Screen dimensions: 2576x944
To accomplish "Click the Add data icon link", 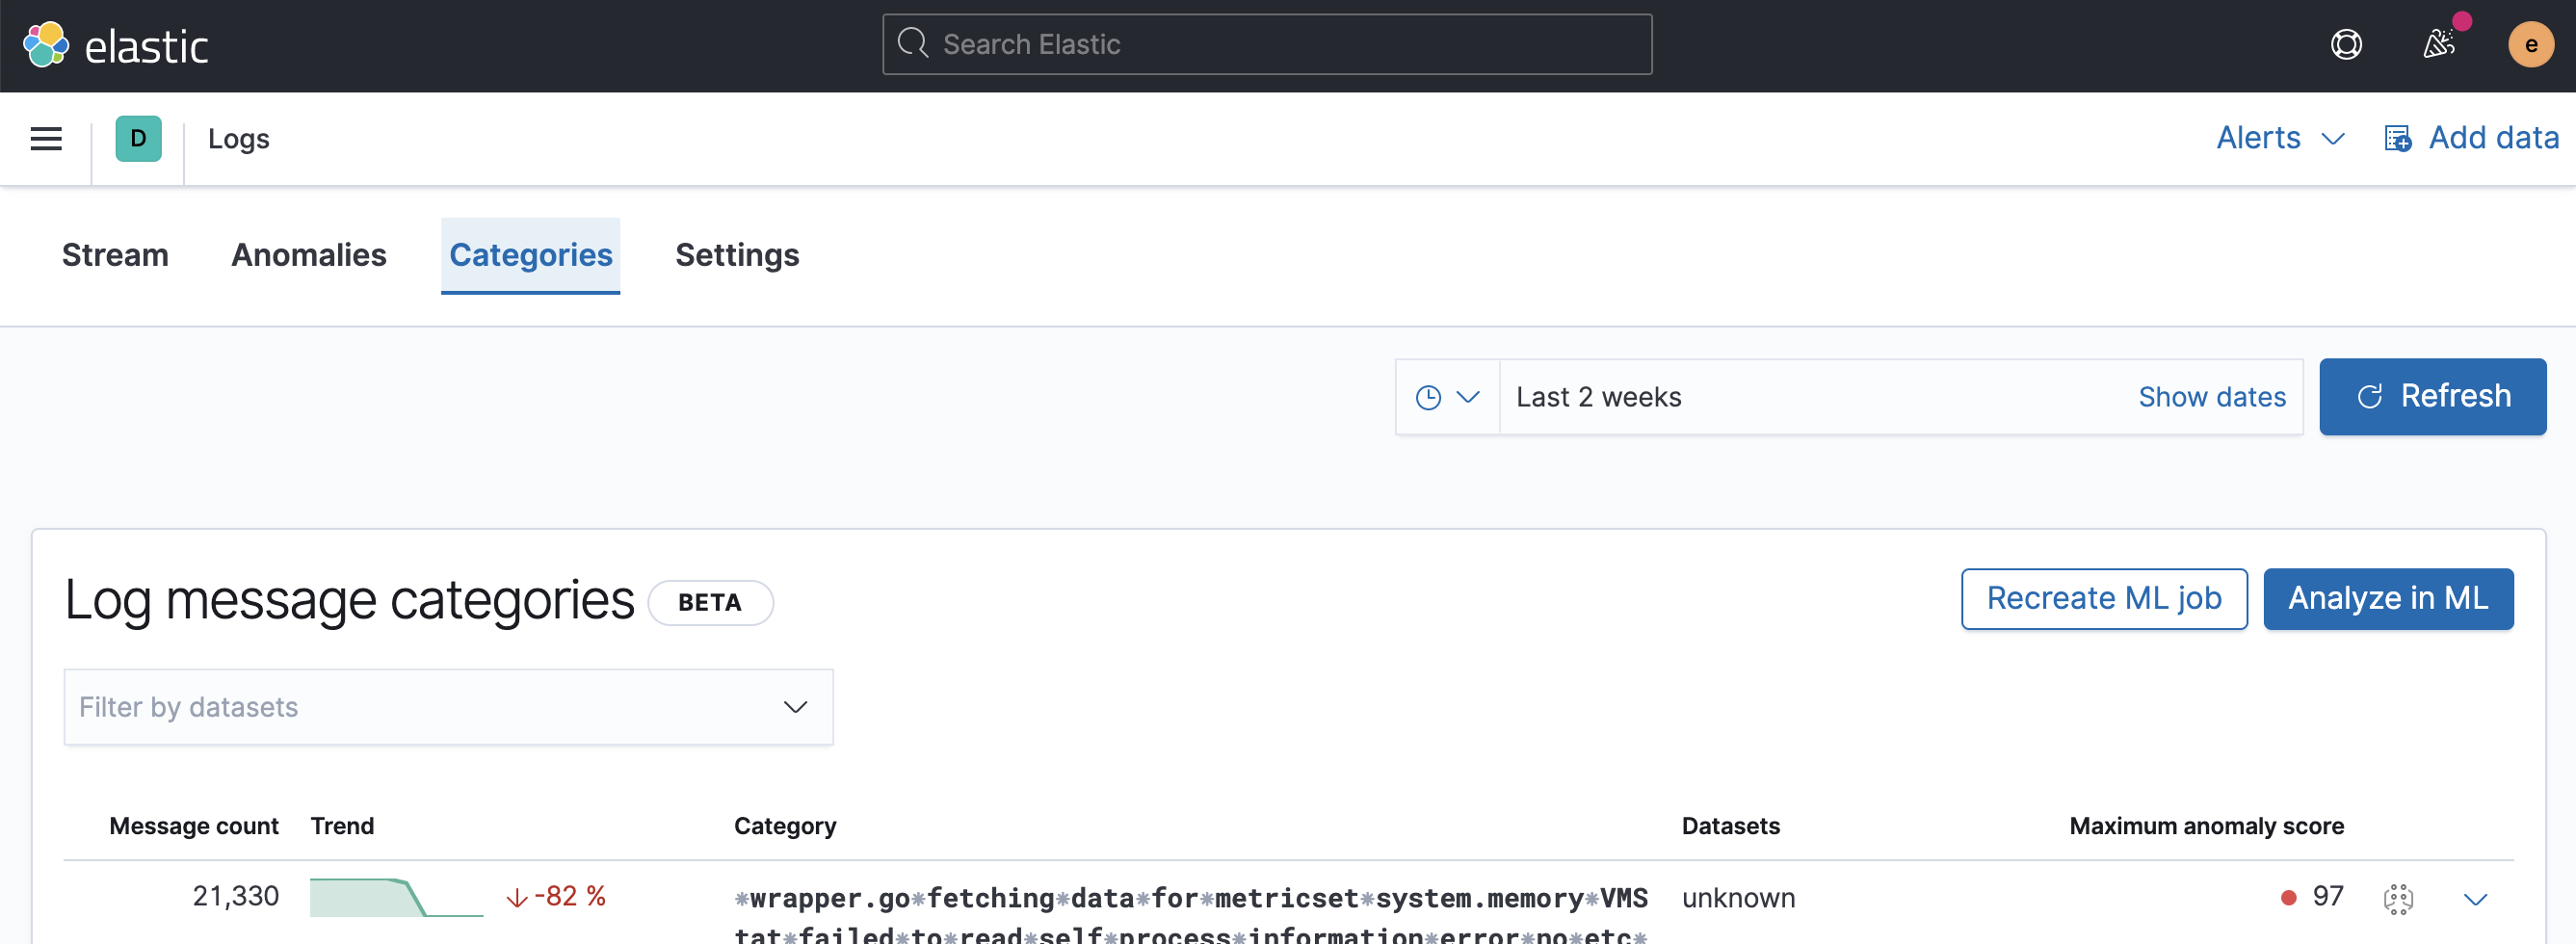I will 2471,138.
